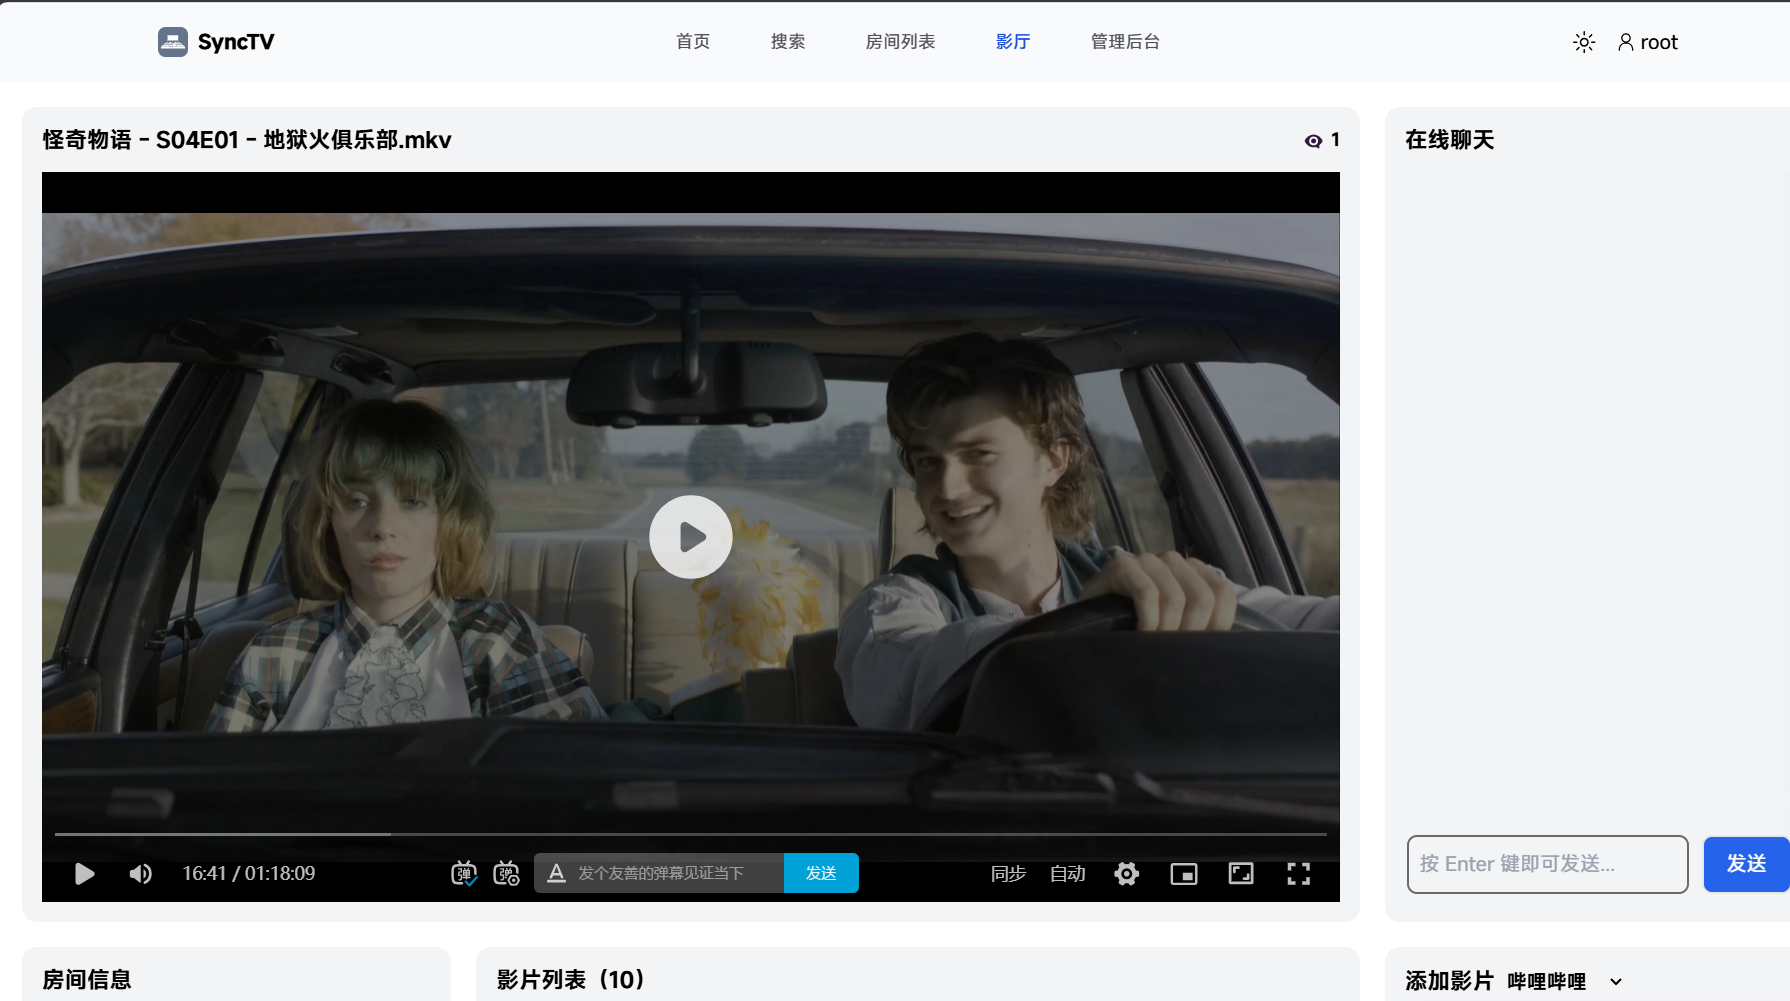Toggle web fullscreen mode
This screenshot has height=1001, width=1790.
pyautogui.click(x=1241, y=874)
